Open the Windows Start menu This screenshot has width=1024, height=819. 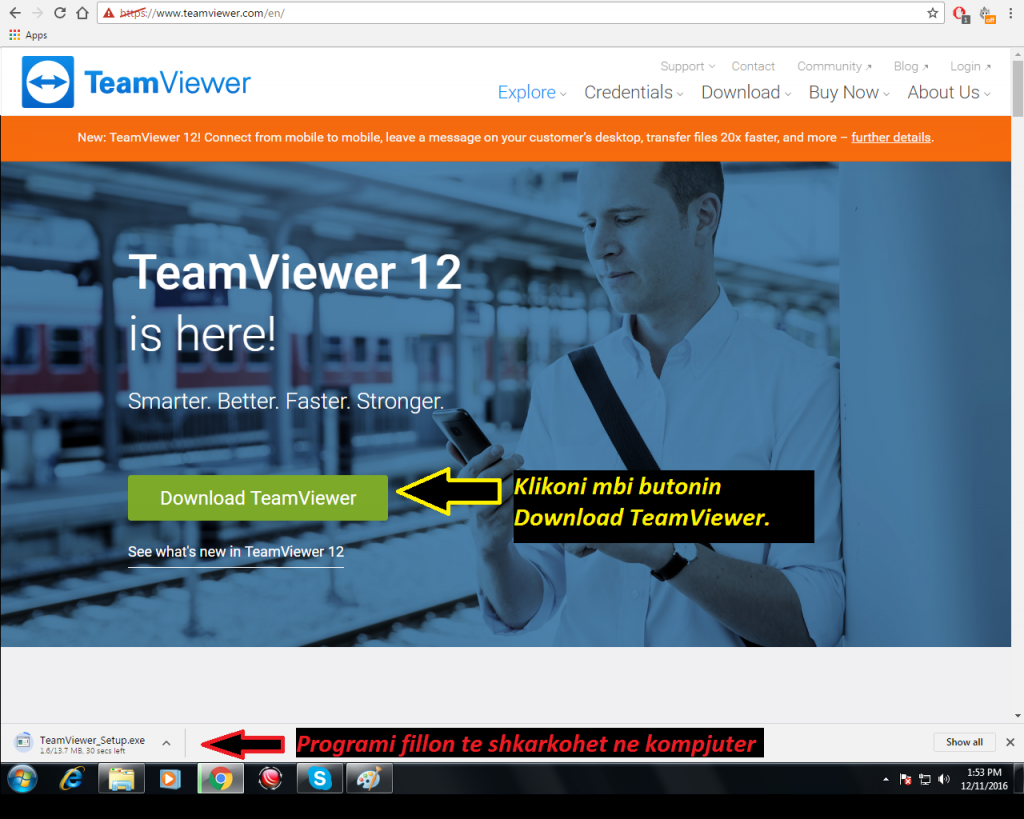click(x=22, y=779)
